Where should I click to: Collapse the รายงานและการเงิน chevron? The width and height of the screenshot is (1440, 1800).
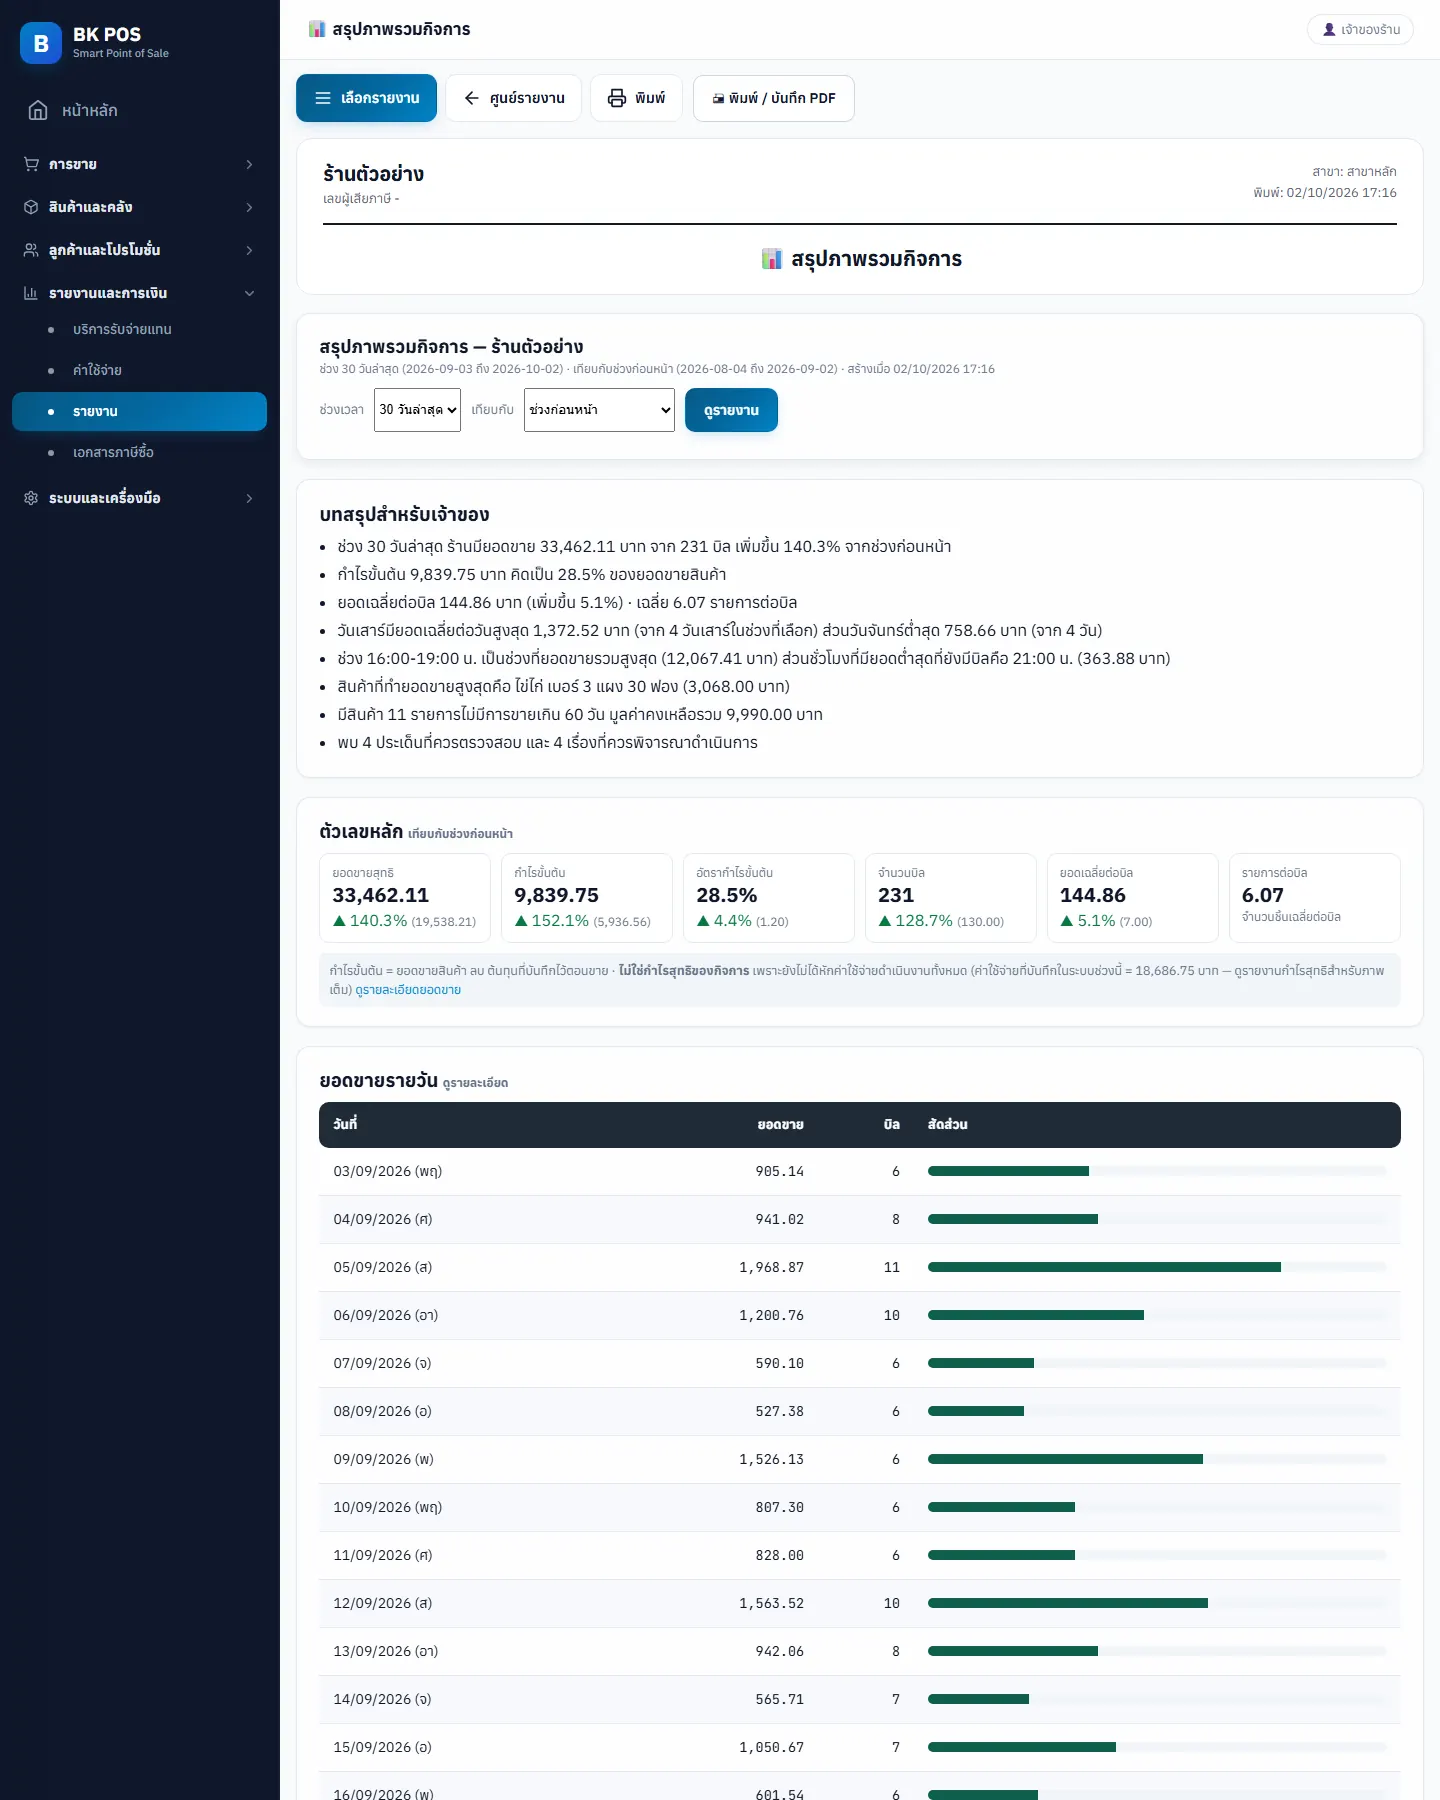click(x=249, y=293)
